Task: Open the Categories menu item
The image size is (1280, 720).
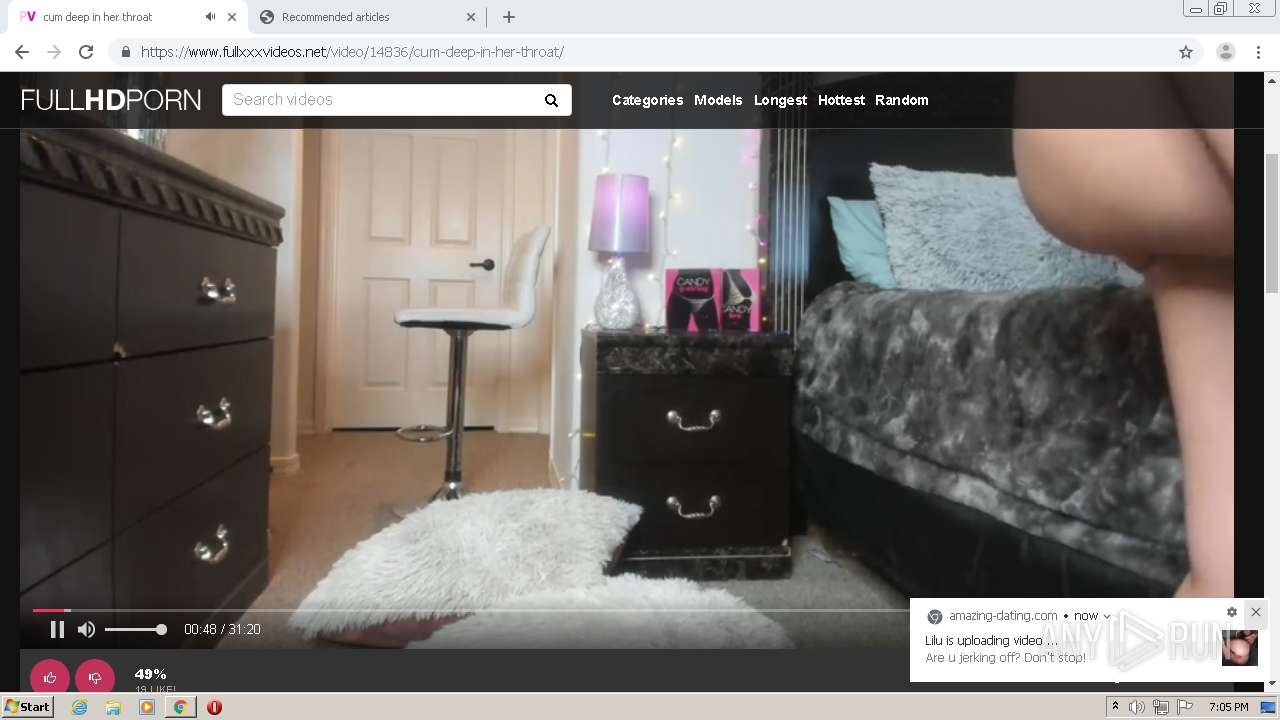Action: pyautogui.click(x=647, y=100)
